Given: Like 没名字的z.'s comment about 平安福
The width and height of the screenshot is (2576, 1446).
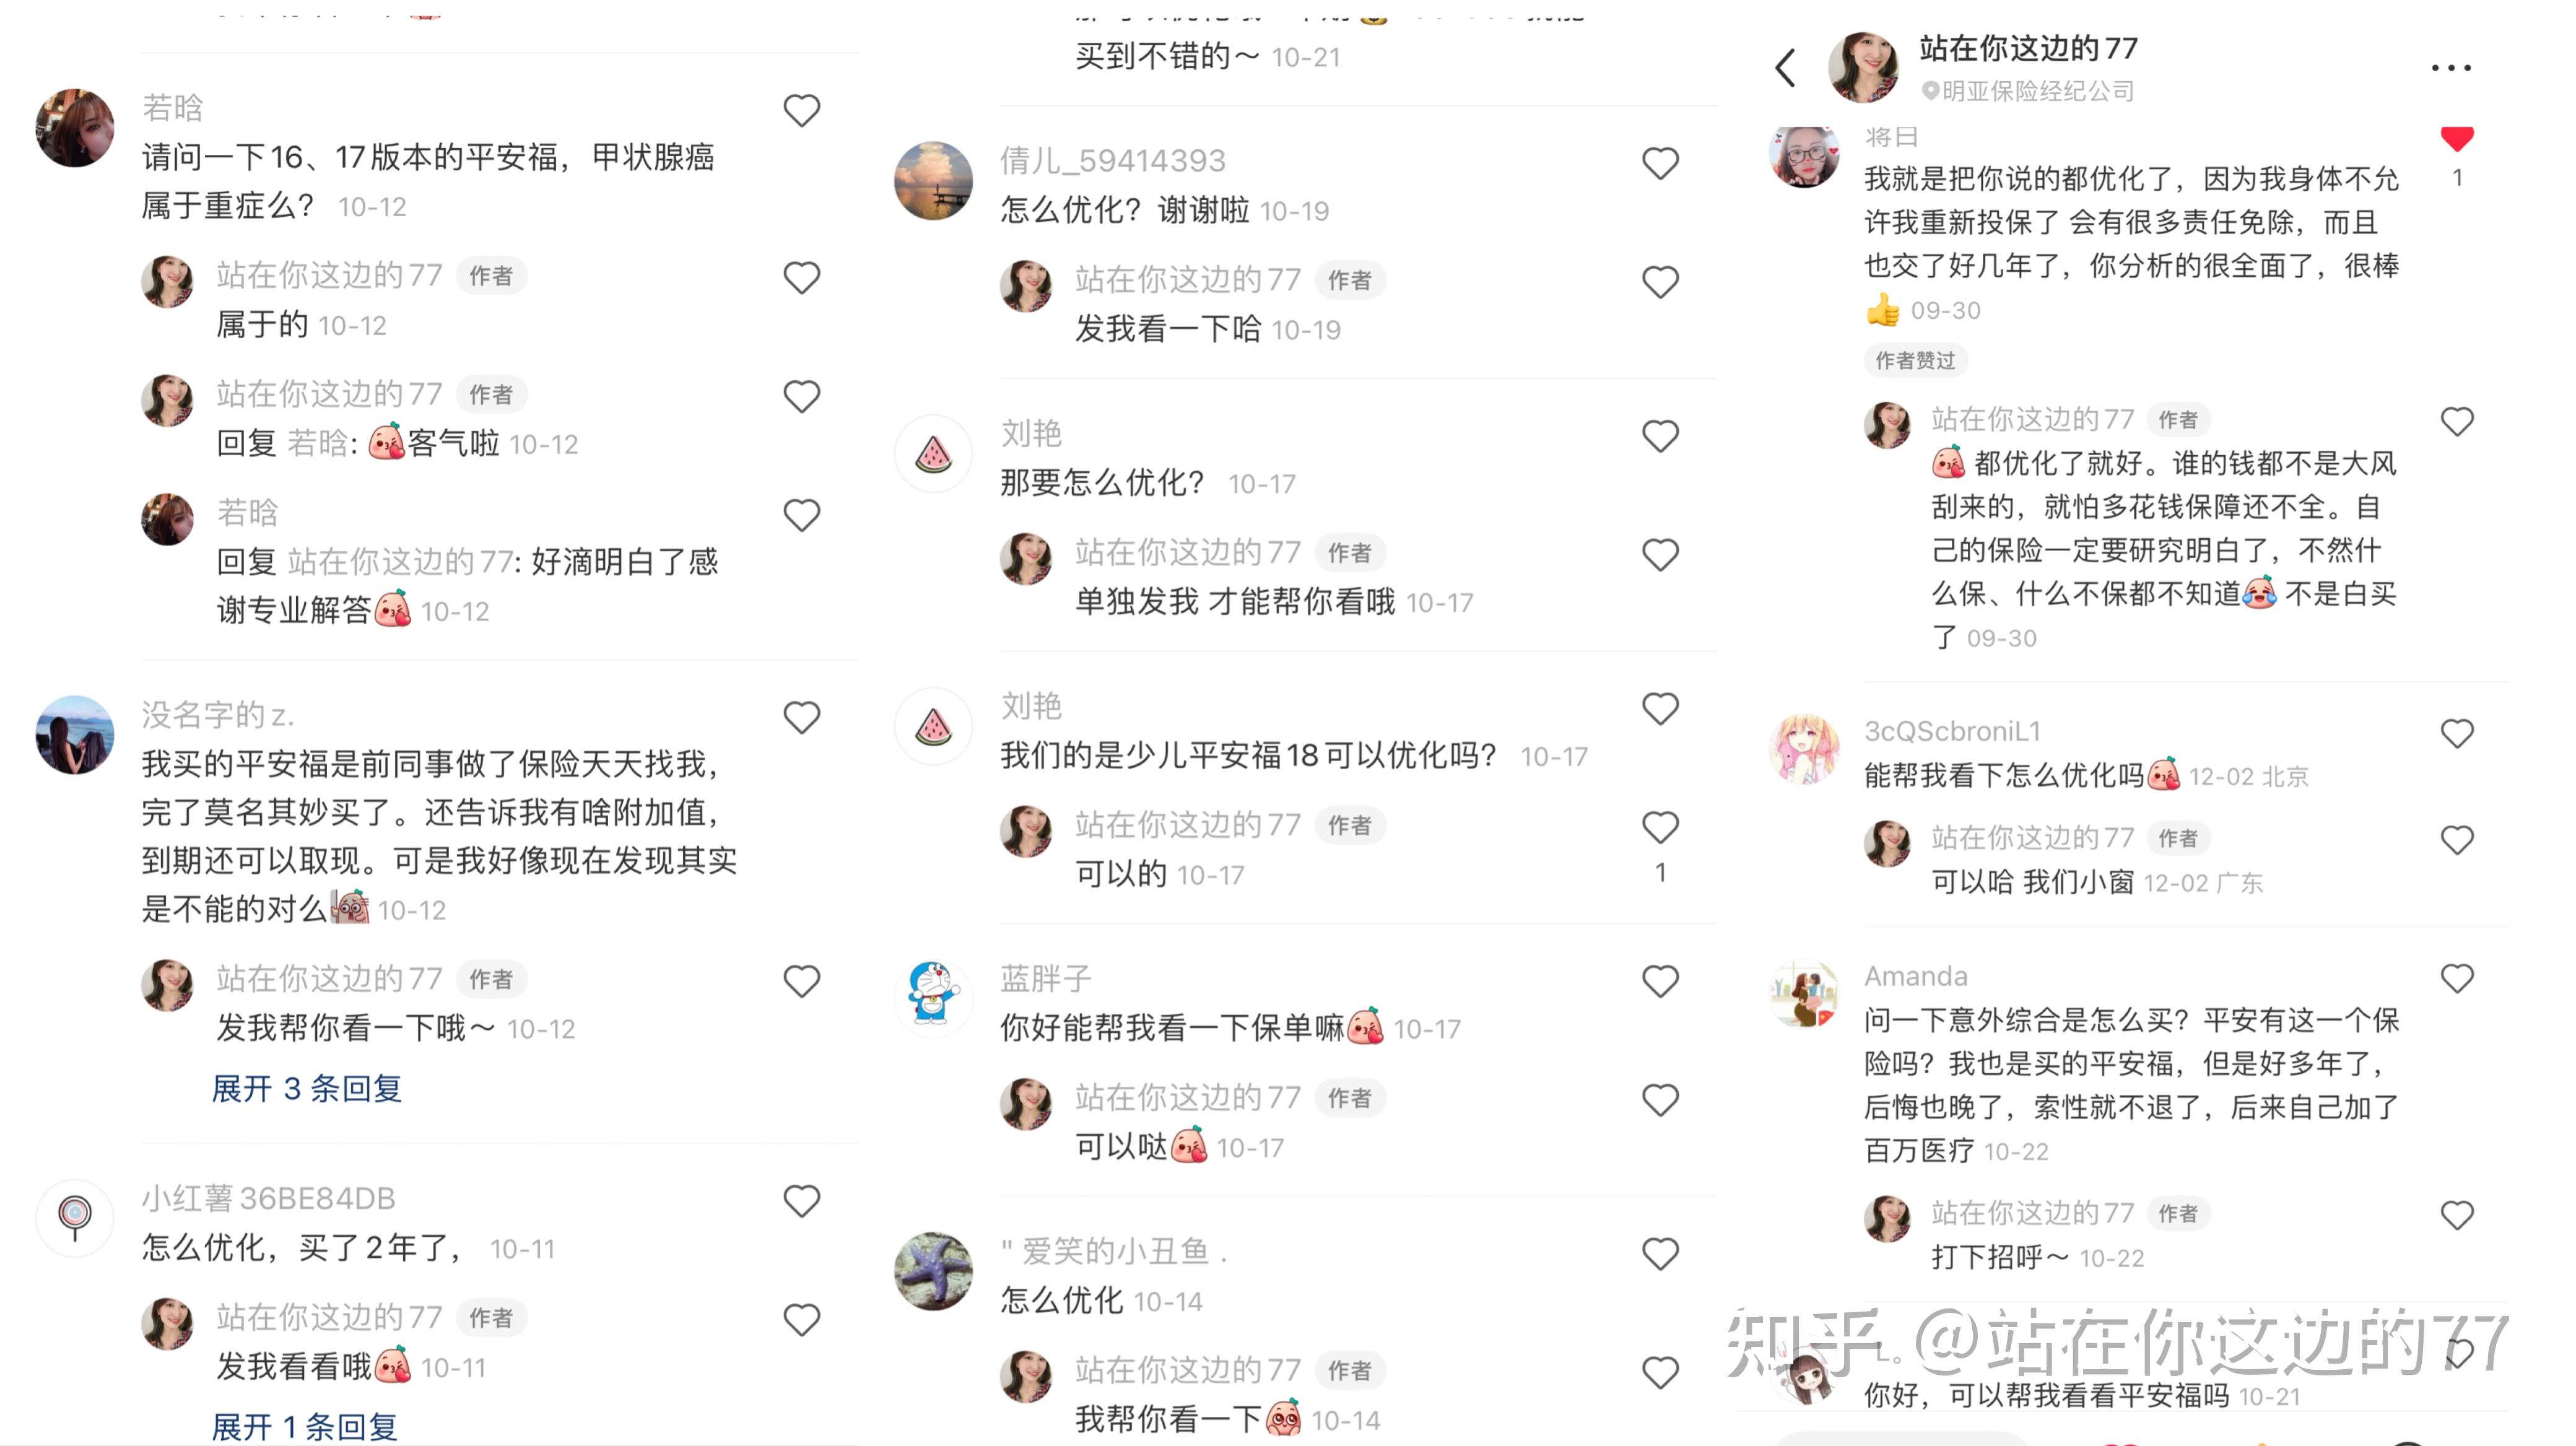Looking at the screenshot, I should click(801, 717).
